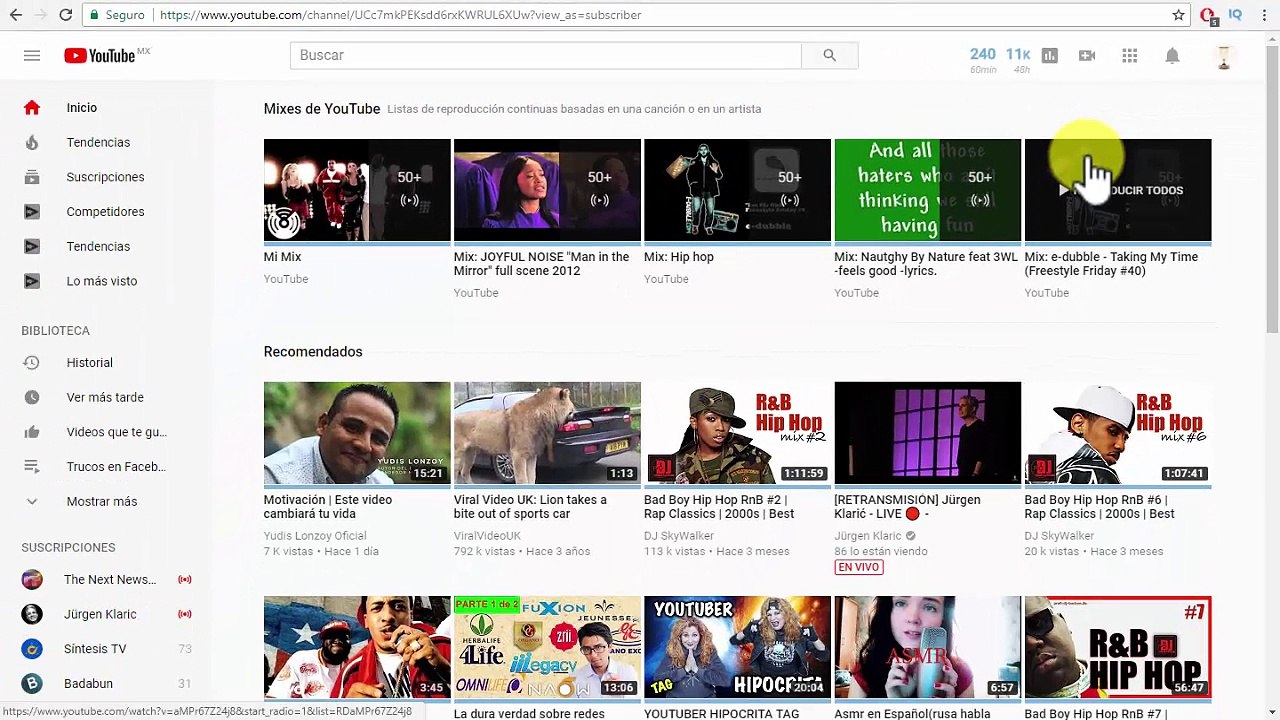Click the 'Mixes de YouTube' heading
Image resolution: width=1280 pixels, height=720 pixels.
322,109
